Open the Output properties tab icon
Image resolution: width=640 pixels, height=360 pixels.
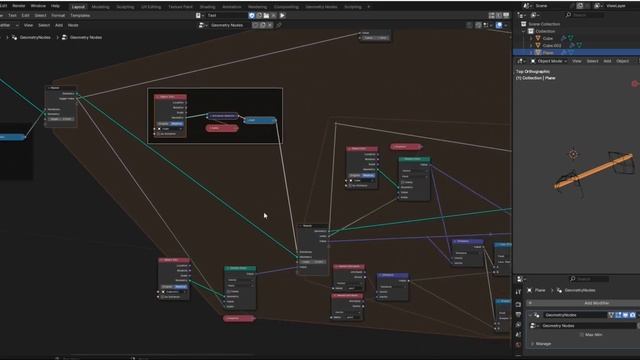click(518, 315)
